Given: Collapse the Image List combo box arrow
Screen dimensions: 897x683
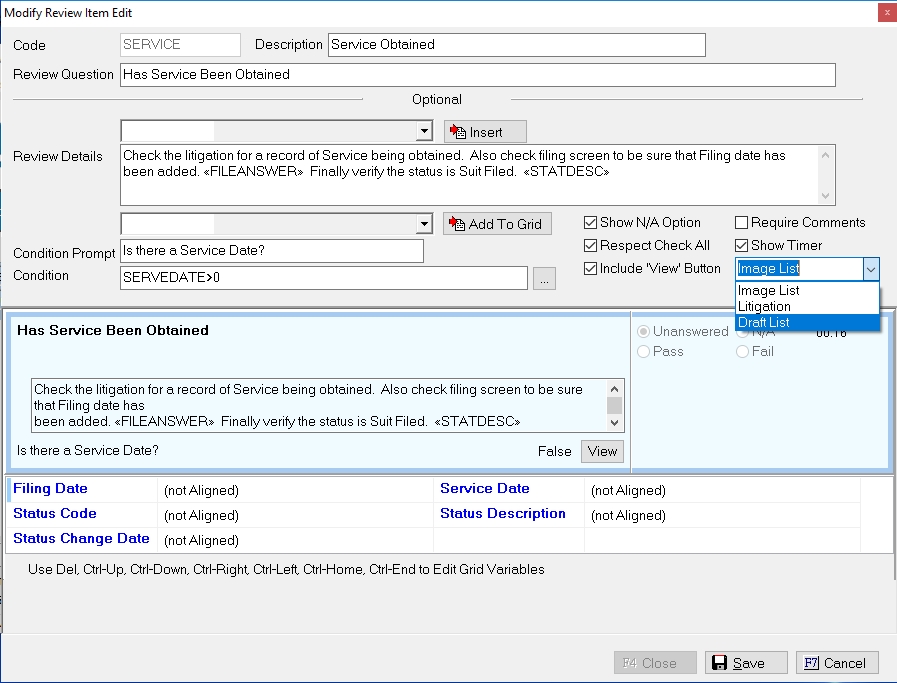Looking at the screenshot, I should [870, 269].
